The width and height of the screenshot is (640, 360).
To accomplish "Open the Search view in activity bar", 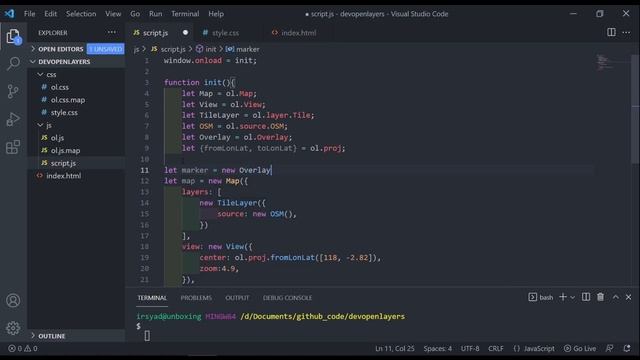I will click(13, 63).
